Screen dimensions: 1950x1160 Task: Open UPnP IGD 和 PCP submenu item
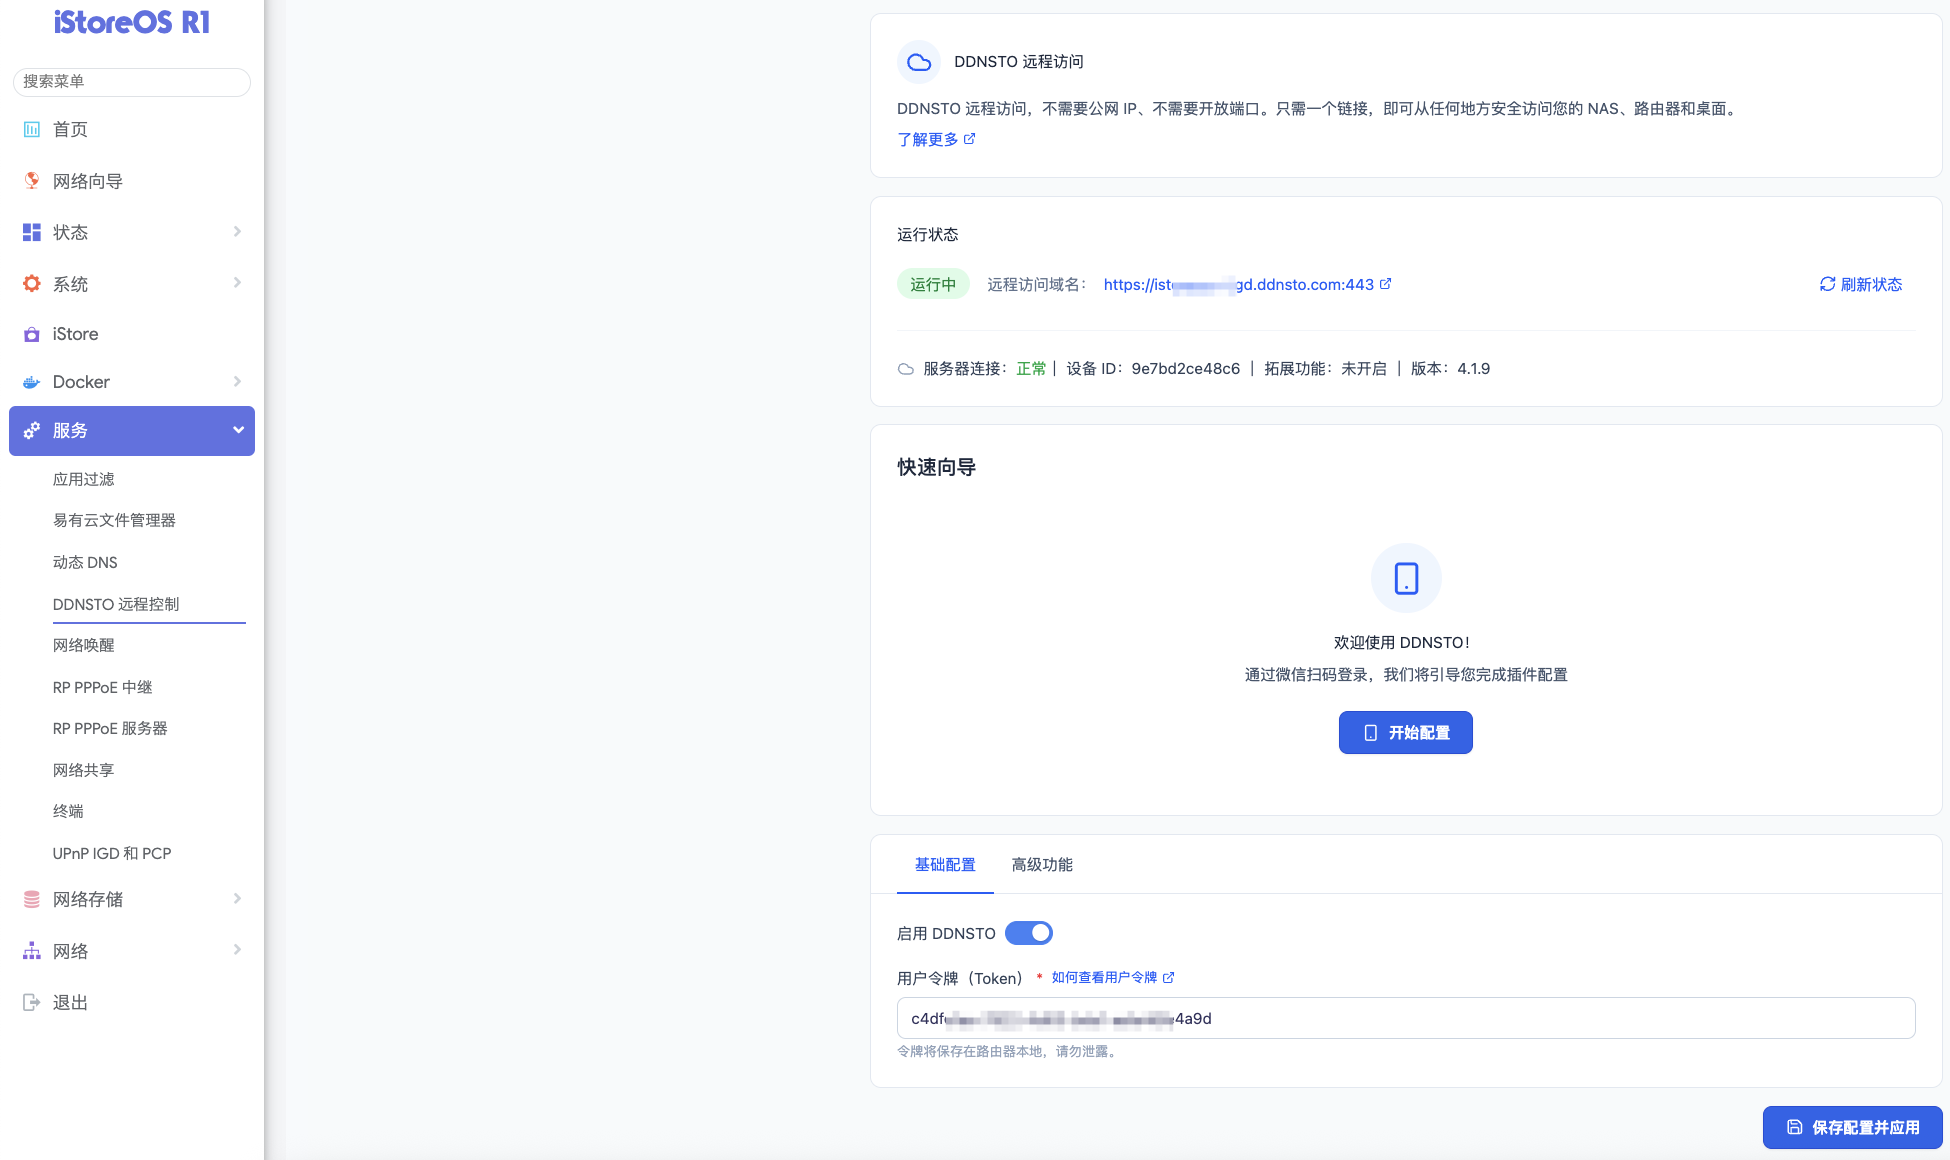[x=112, y=853]
